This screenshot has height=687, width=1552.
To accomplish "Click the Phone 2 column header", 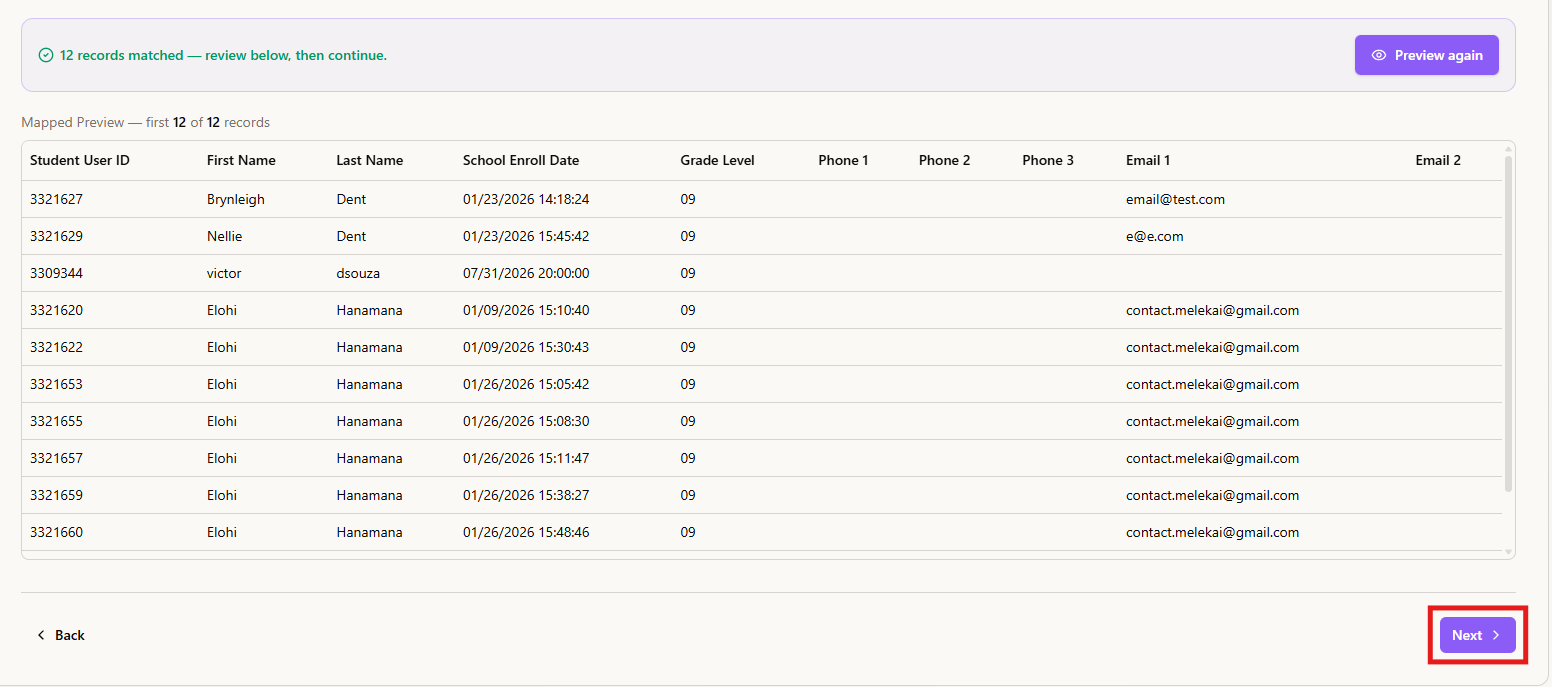I will 944,160.
